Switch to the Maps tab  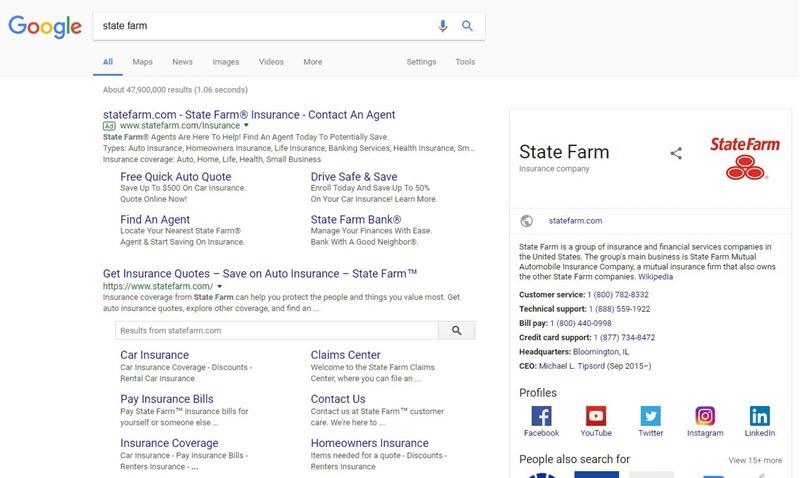(142, 62)
